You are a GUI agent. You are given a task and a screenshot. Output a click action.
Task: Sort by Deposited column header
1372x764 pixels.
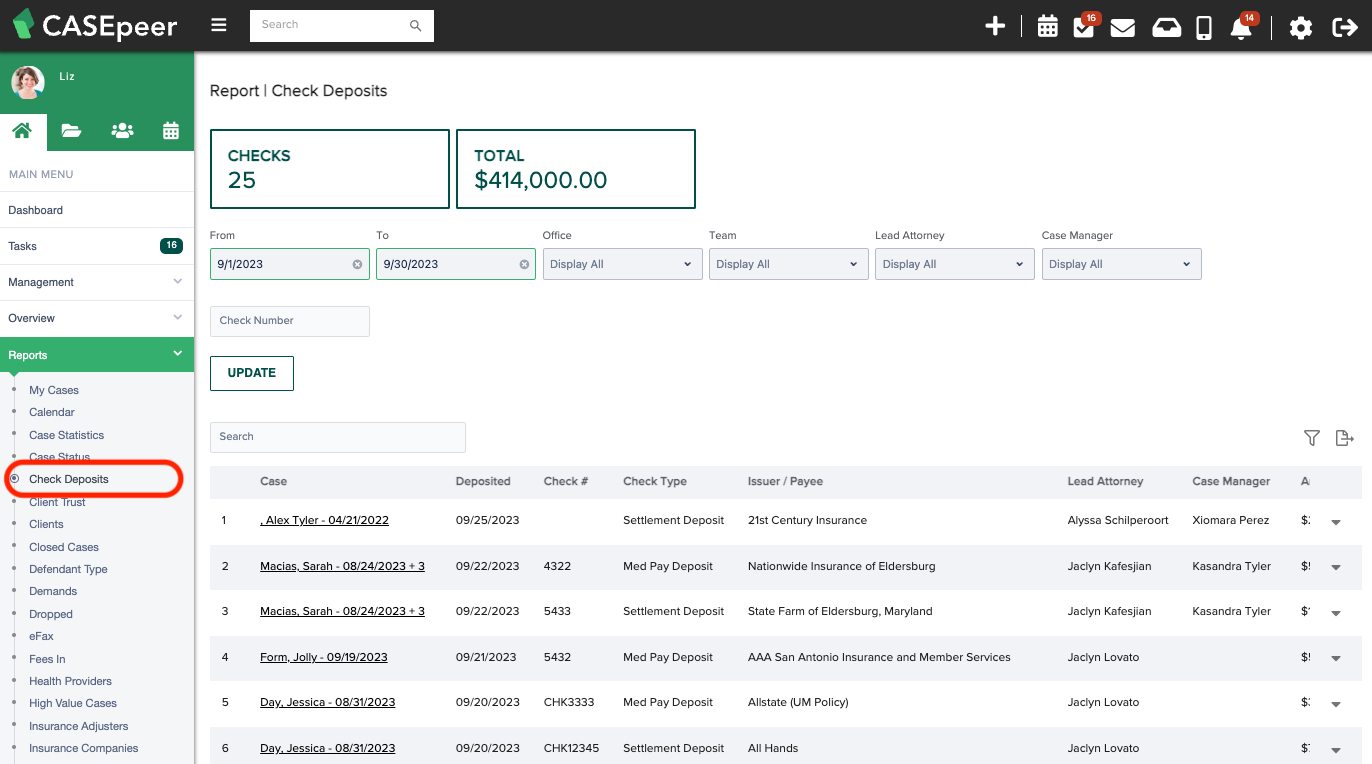[483, 481]
